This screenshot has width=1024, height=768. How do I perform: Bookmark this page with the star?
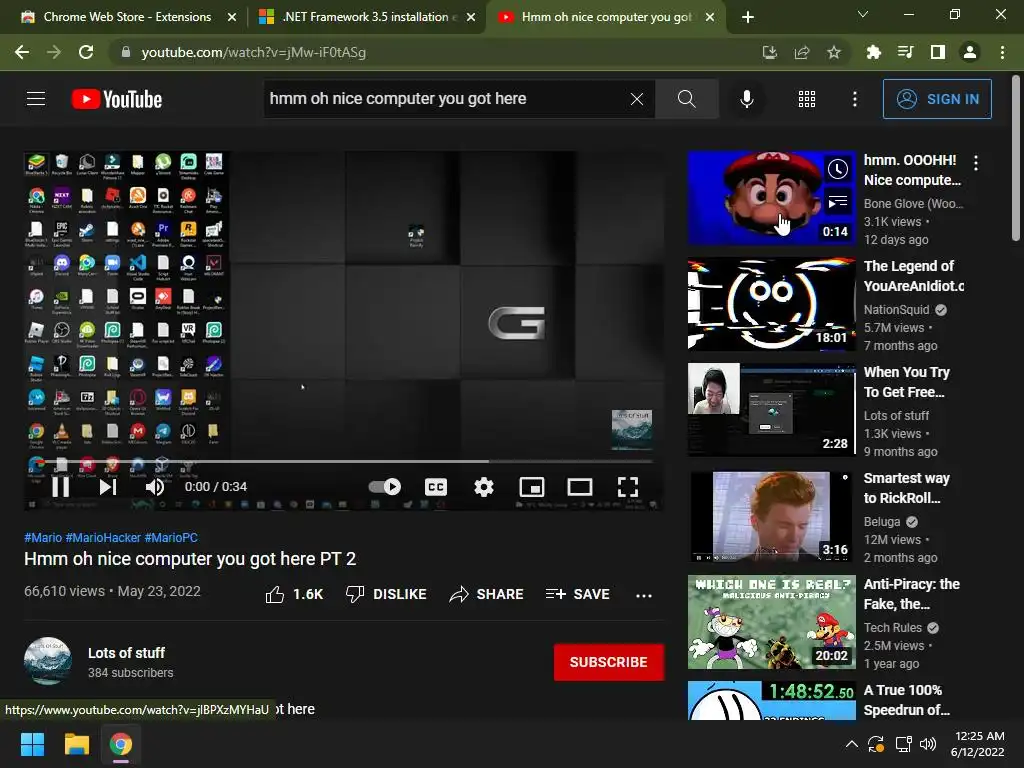click(834, 52)
